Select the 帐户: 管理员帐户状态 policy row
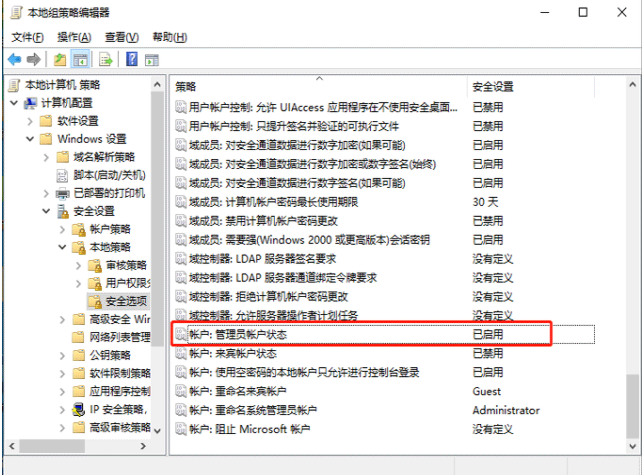Image resolution: width=644 pixels, height=476 pixels. pos(238,335)
